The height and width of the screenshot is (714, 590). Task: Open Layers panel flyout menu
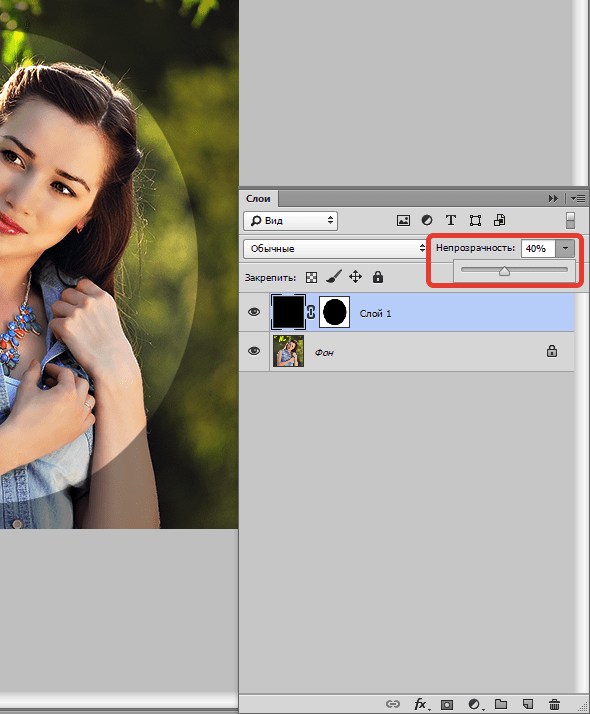tap(578, 199)
